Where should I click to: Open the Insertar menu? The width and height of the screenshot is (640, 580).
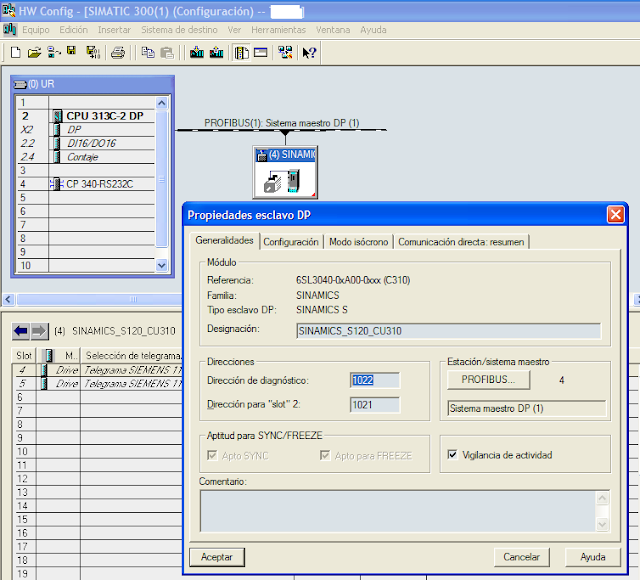[114, 30]
